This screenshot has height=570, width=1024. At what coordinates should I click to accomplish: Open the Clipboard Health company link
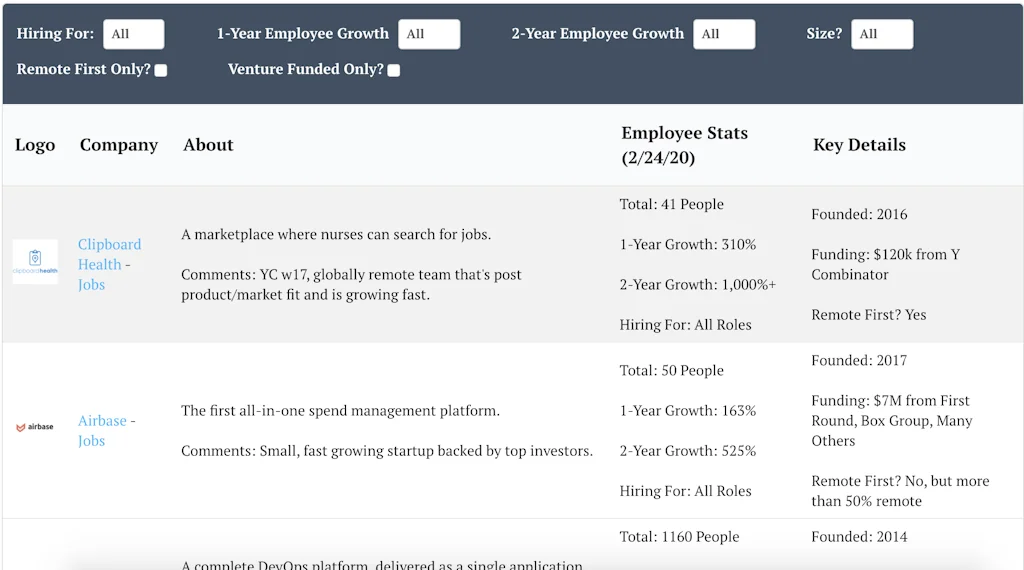click(x=109, y=254)
